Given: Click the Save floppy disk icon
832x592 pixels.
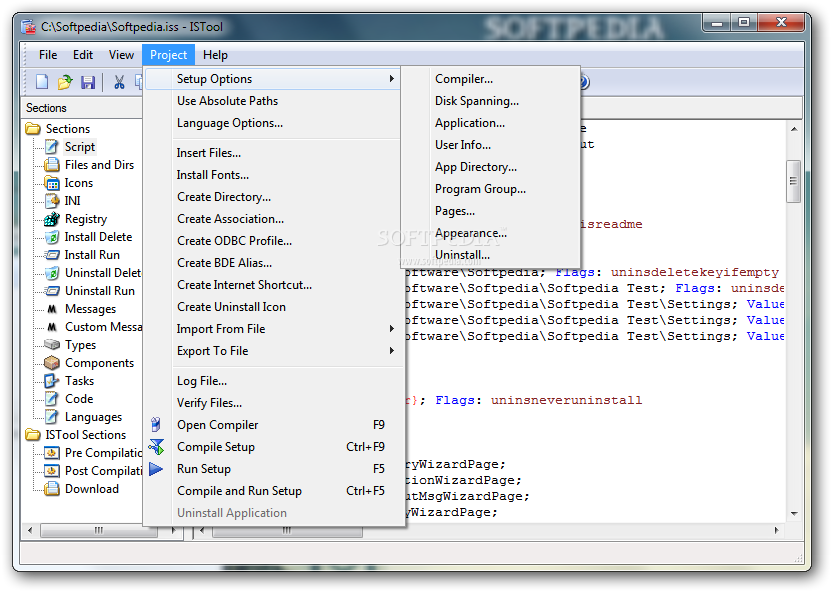Looking at the screenshot, I should (x=88, y=82).
